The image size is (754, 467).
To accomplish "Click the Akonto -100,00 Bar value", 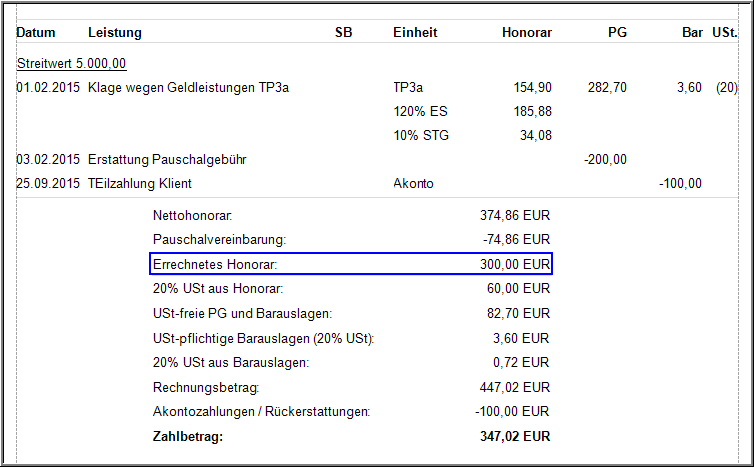I will pyautogui.click(x=680, y=183).
